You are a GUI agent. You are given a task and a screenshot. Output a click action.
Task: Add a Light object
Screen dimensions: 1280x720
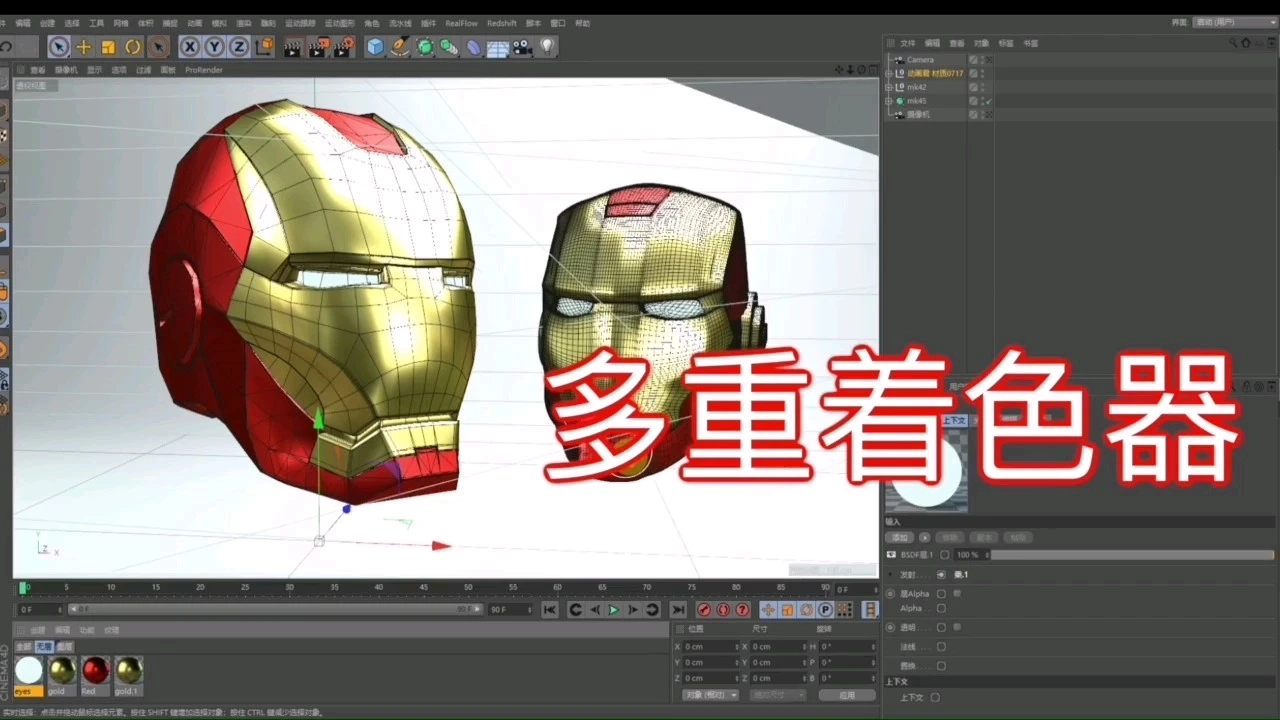(547, 47)
